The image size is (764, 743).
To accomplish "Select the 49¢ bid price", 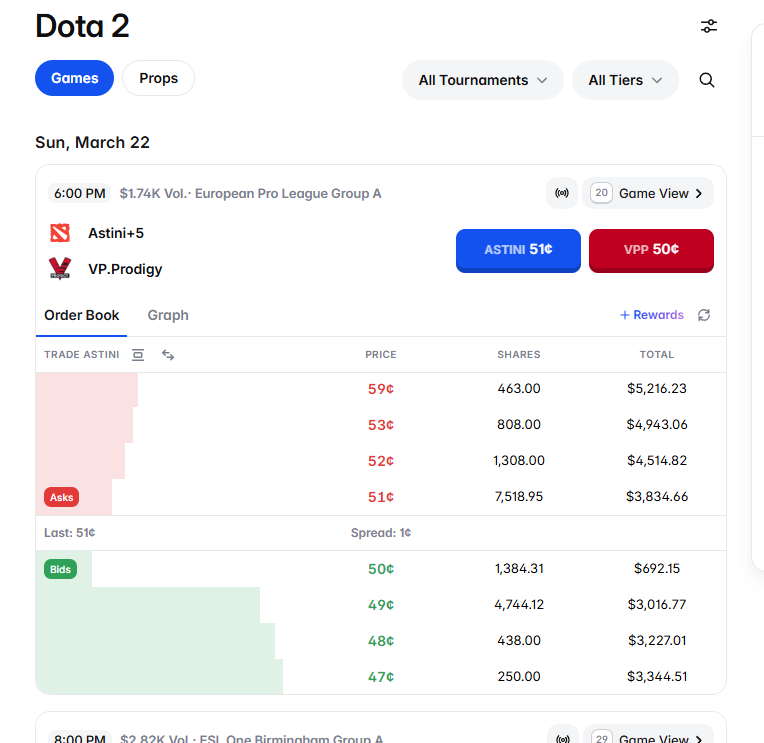I will [381, 605].
